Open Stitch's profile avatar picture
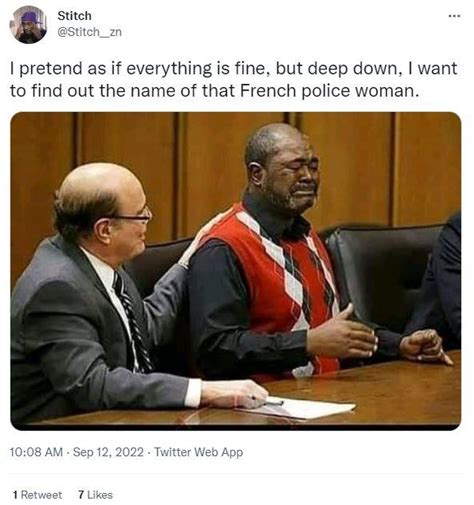Screen dimensions: 474x505 tap(28, 25)
